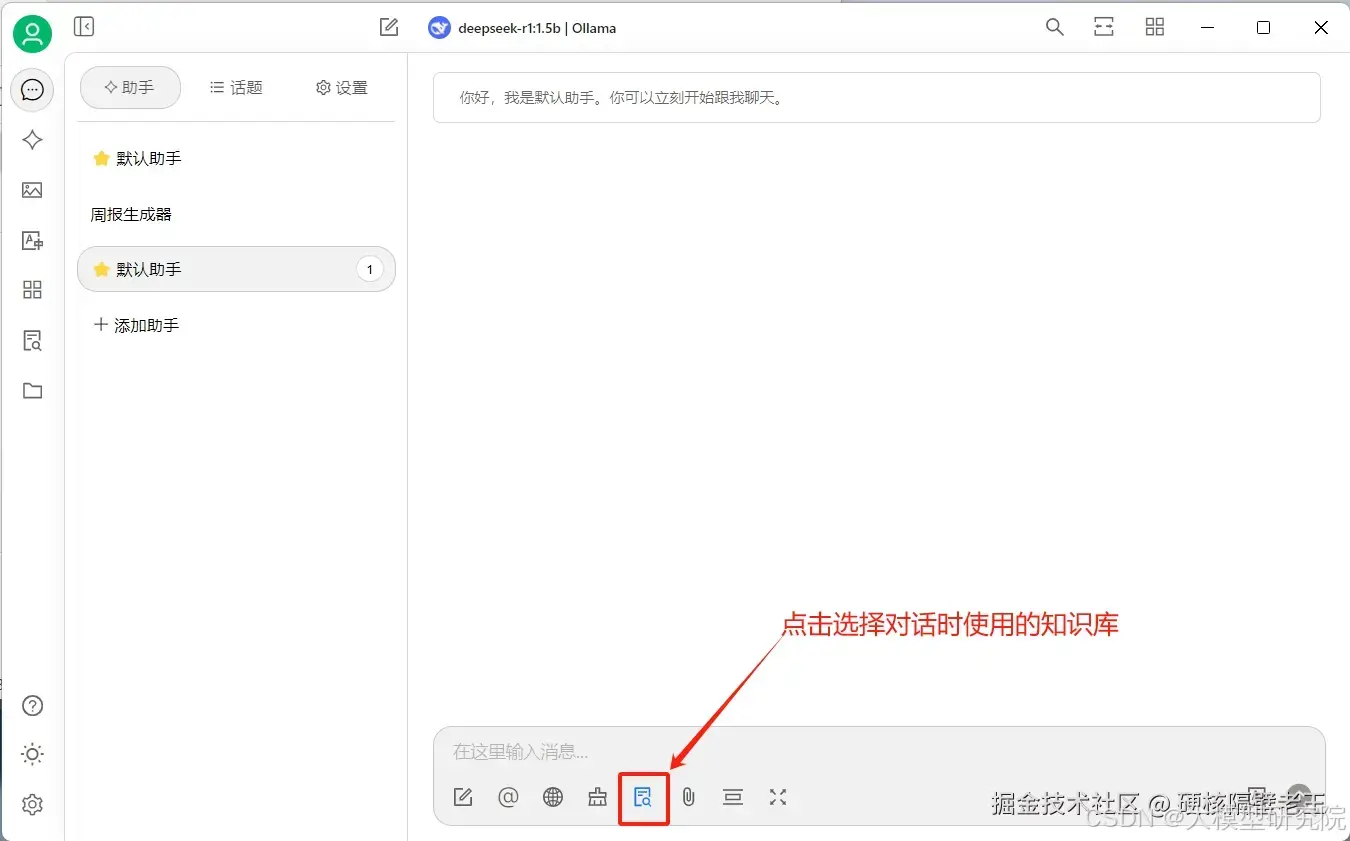Select the first 默认助手 entry

(x=236, y=158)
